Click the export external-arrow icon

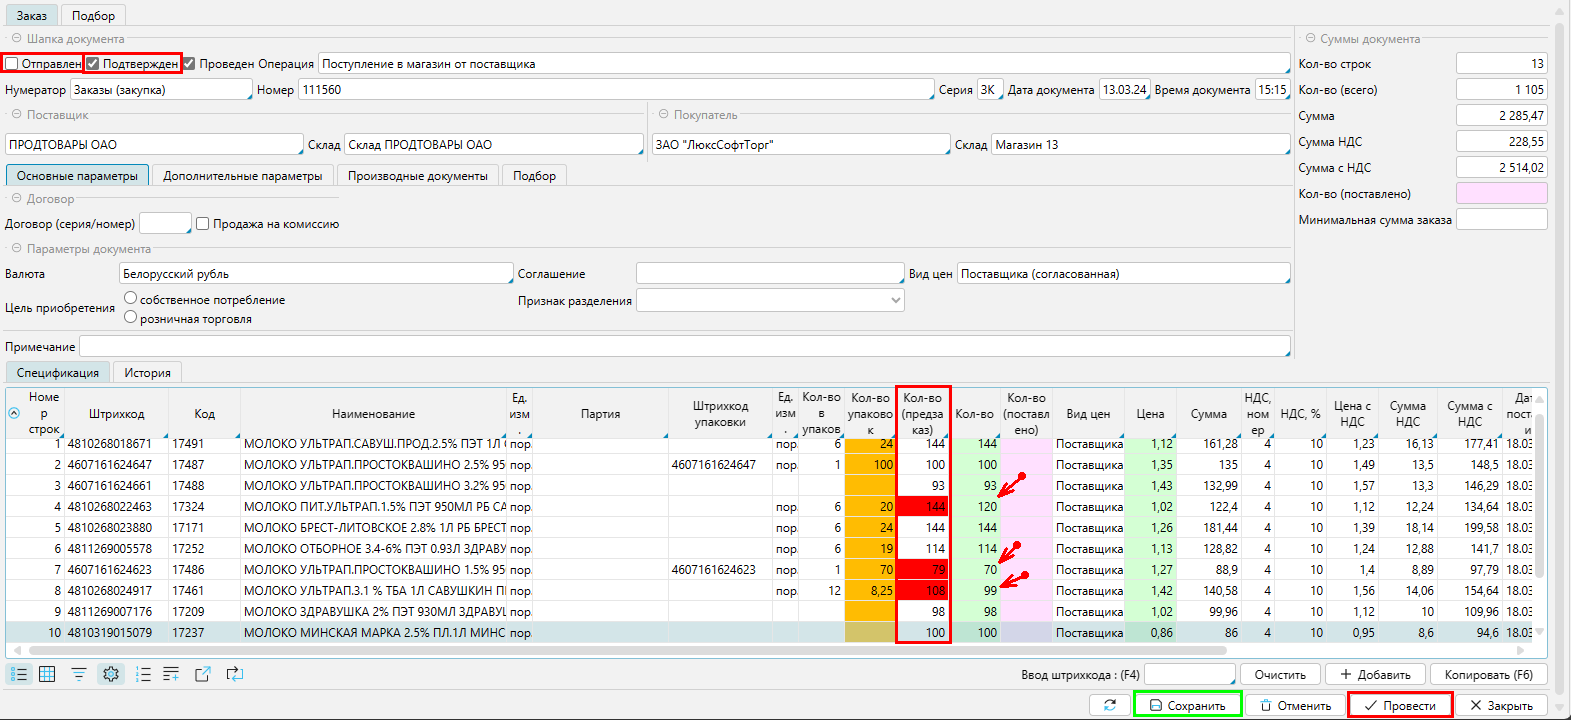203,674
